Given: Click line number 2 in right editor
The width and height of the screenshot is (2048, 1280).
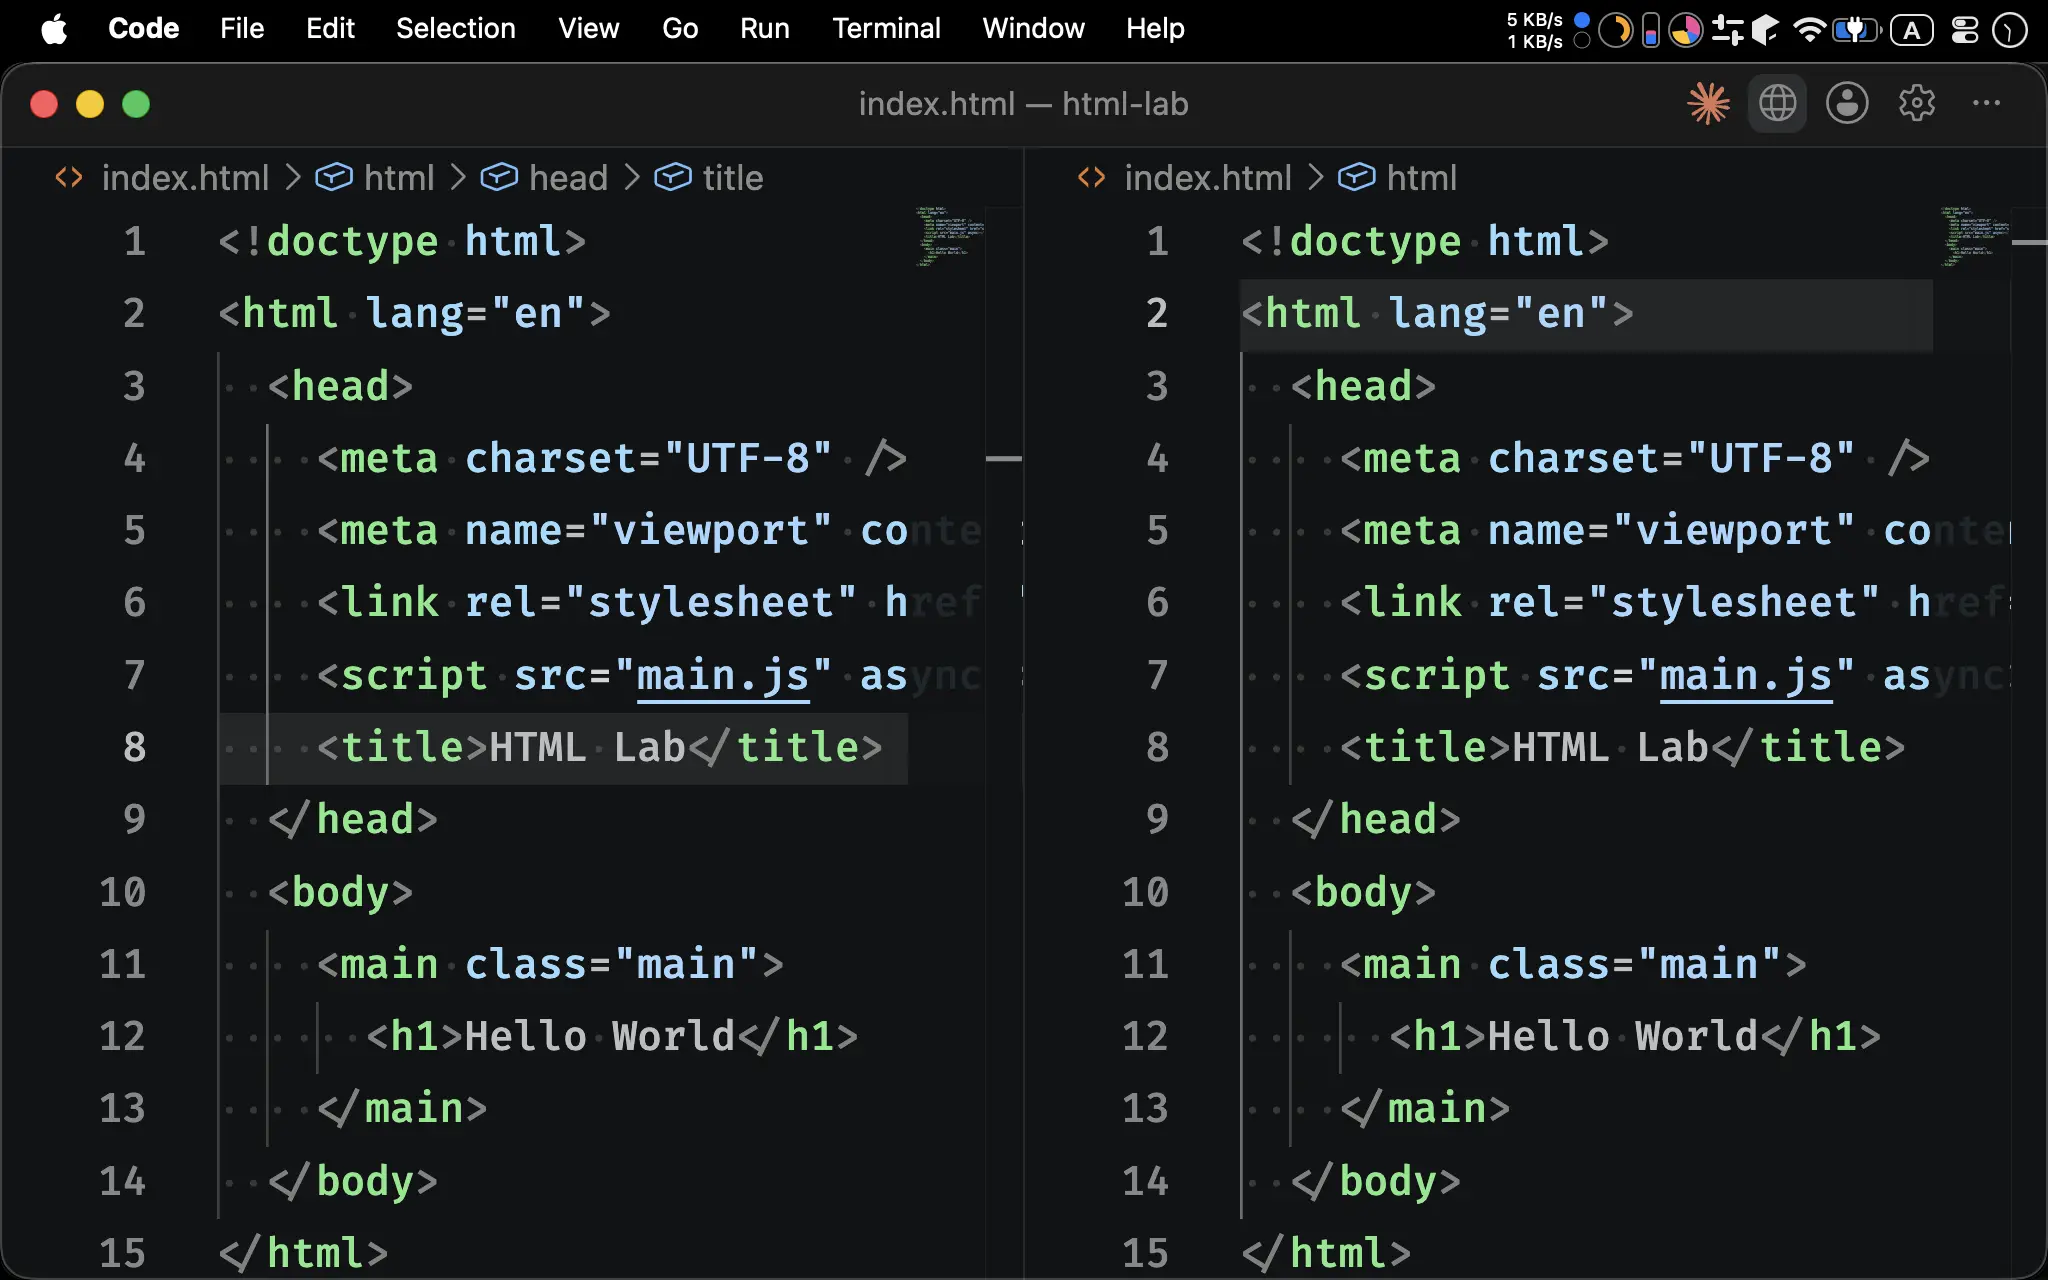Looking at the screenshot, I should (x=1157, y=314).
